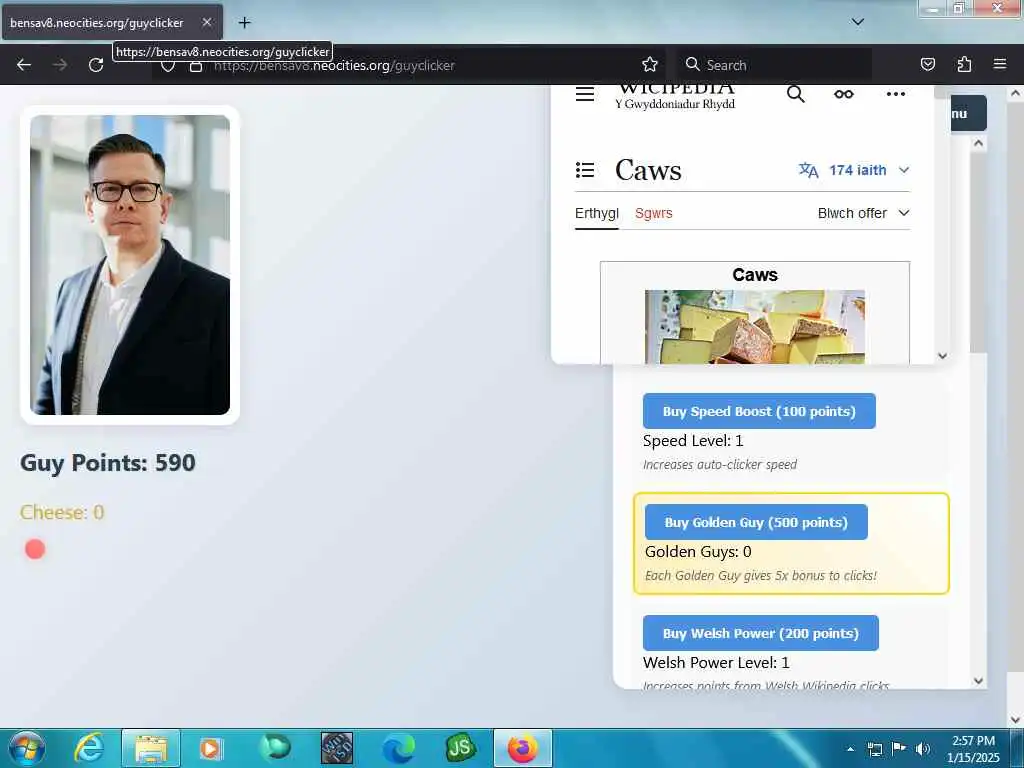The height and width of the screenshot is (768, 1024).
Task: Go back with browser back arrow
Action: [24, 65]
